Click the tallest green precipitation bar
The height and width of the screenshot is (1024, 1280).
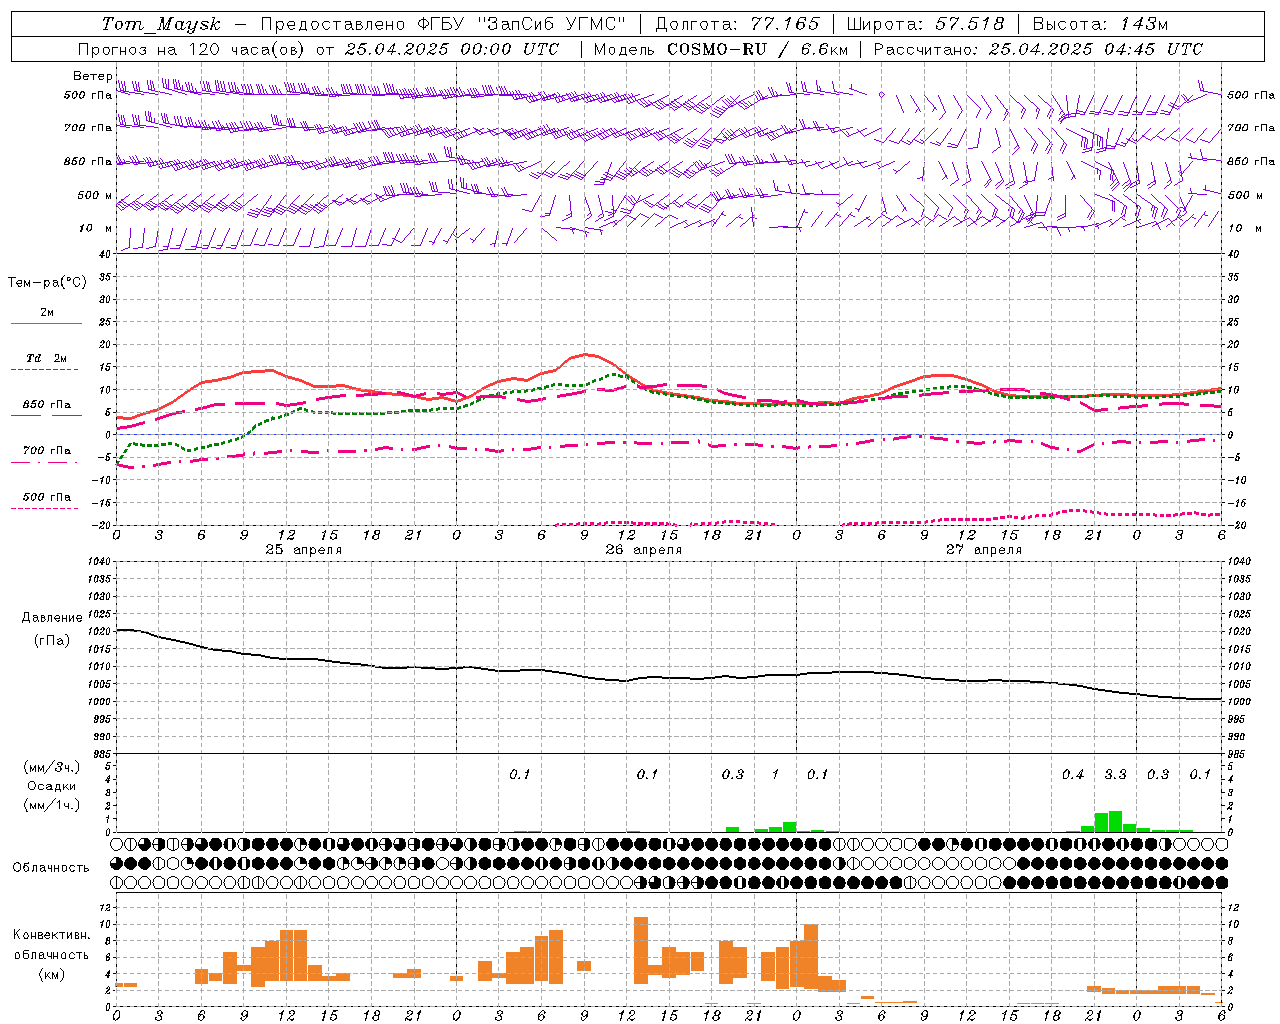[x=1115, y=821]
